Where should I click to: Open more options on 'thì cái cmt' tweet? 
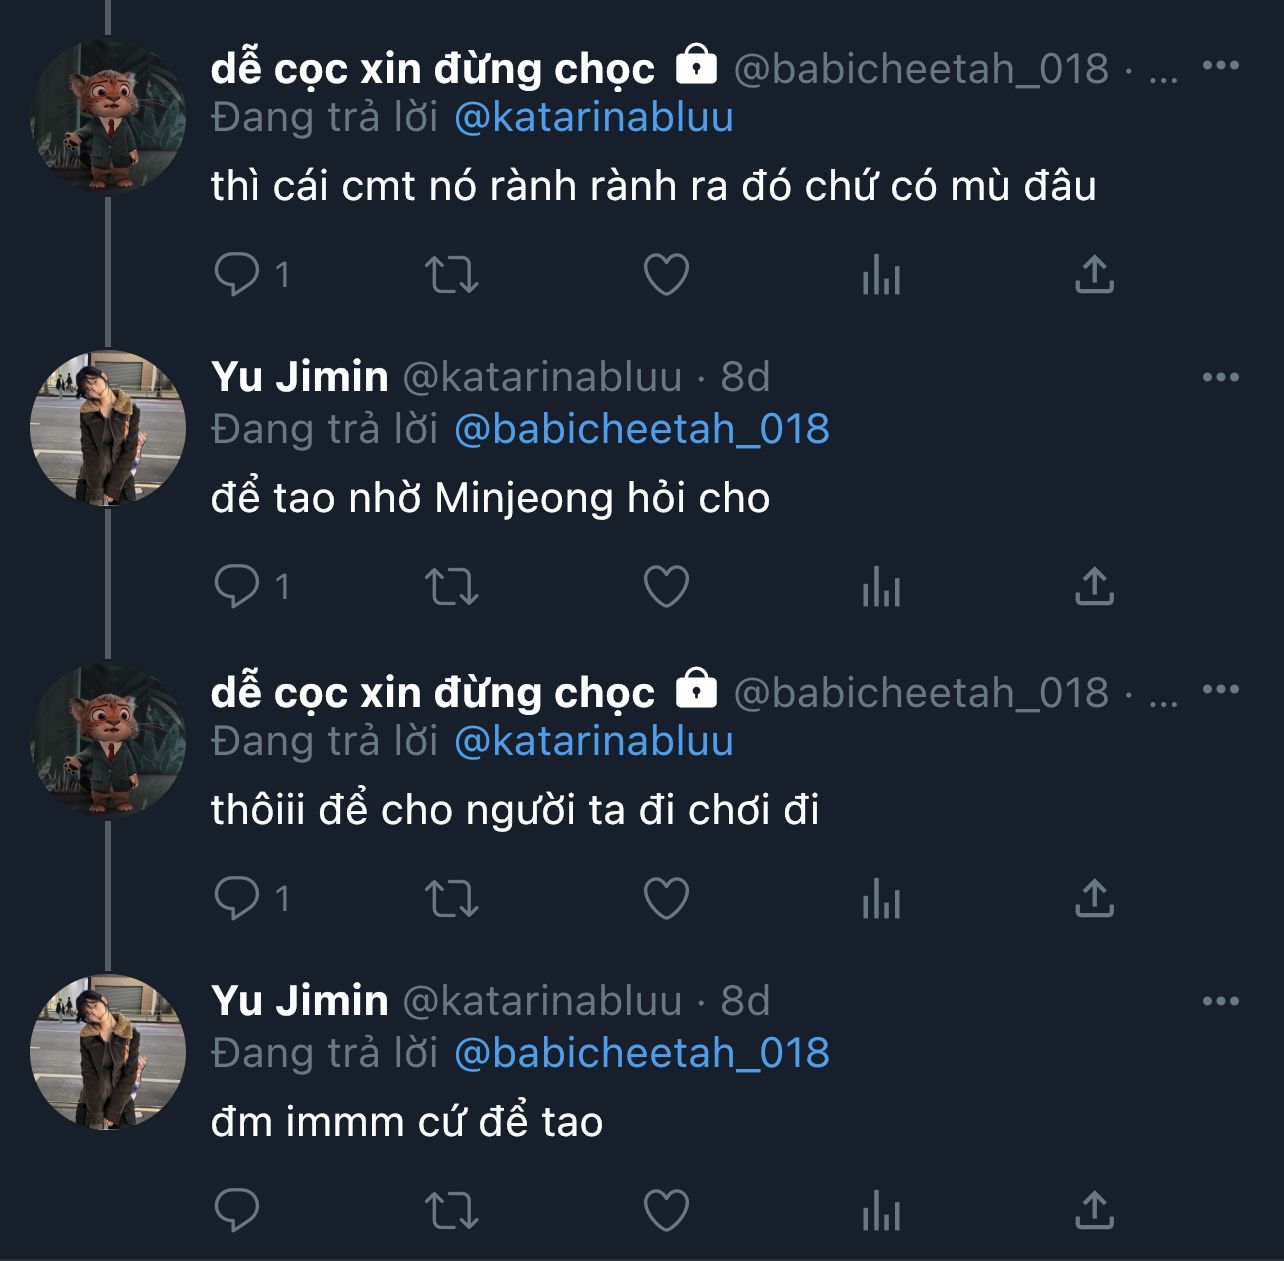[1220, 66]
